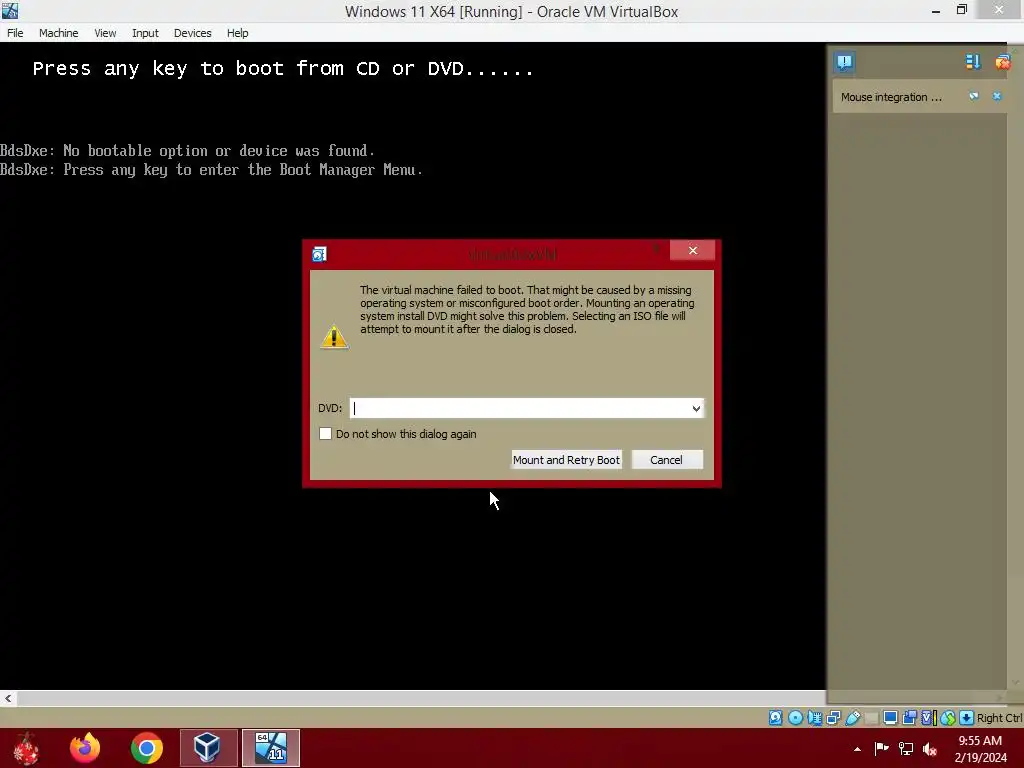The height and width of the screenshot is (768, 1024).
Task: Open the Devices menu
Action: tap(192, 33)
